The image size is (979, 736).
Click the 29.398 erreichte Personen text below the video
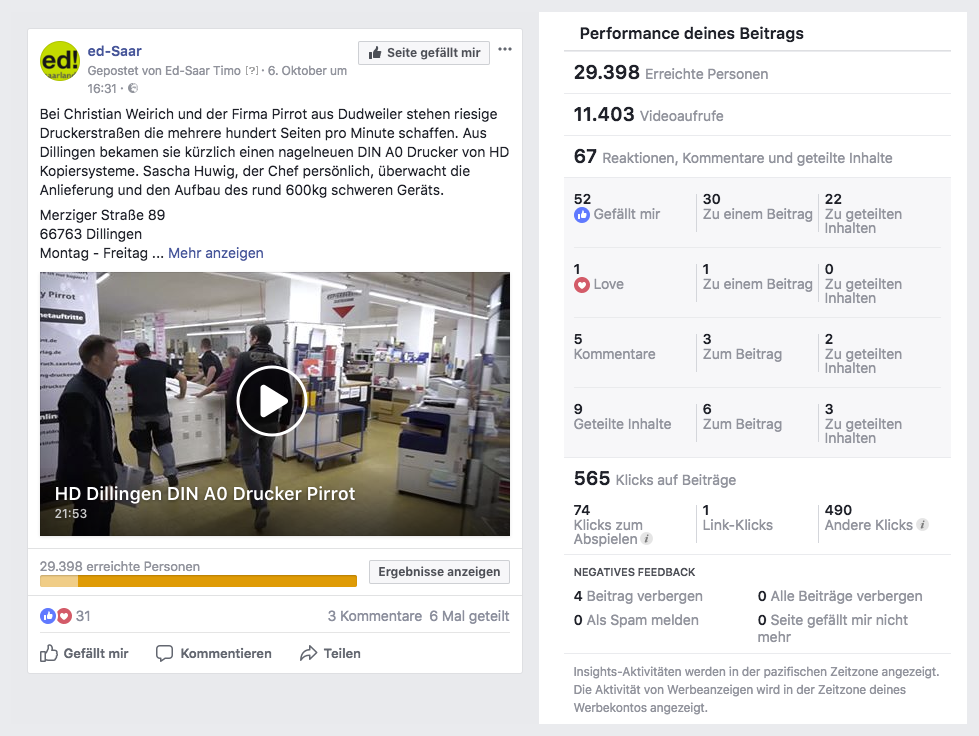pos(120,566)
